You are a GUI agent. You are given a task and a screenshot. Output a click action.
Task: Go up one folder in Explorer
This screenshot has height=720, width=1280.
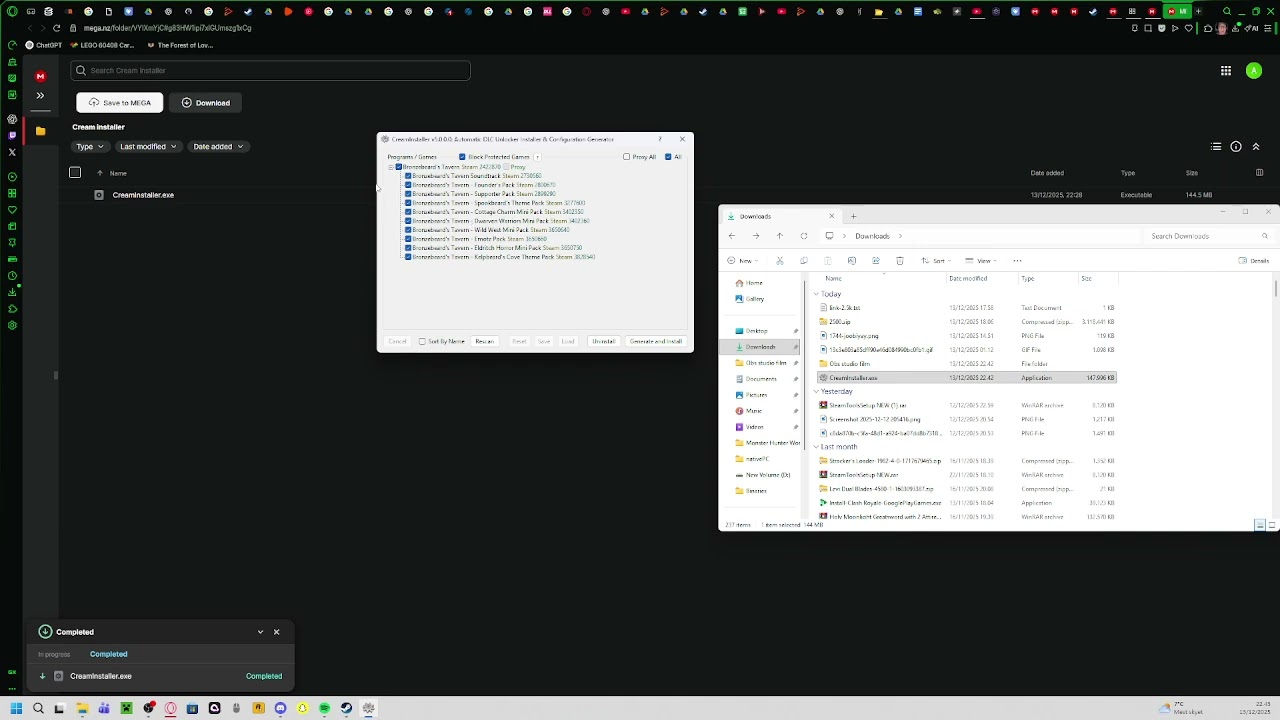pos(780,236)
